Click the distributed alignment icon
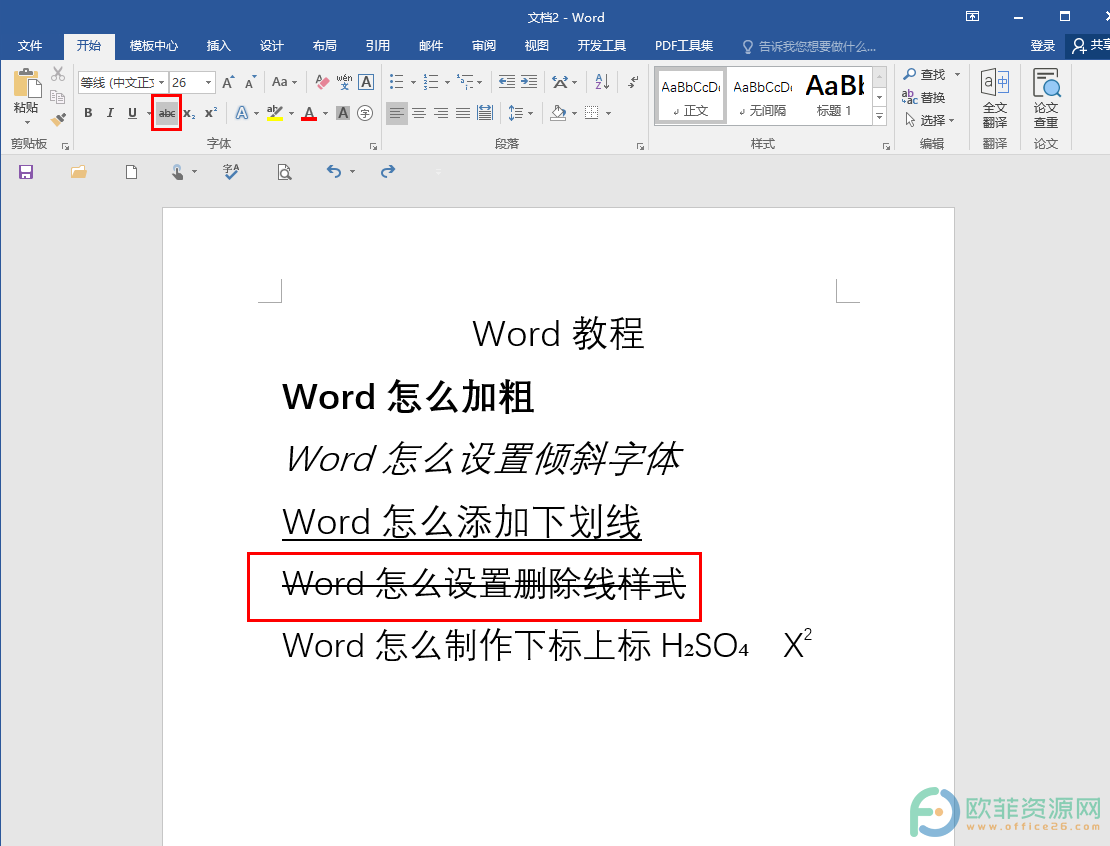The width and height of the screenshot is (1110, 846). pyautogui.click(x=485, y=113)
